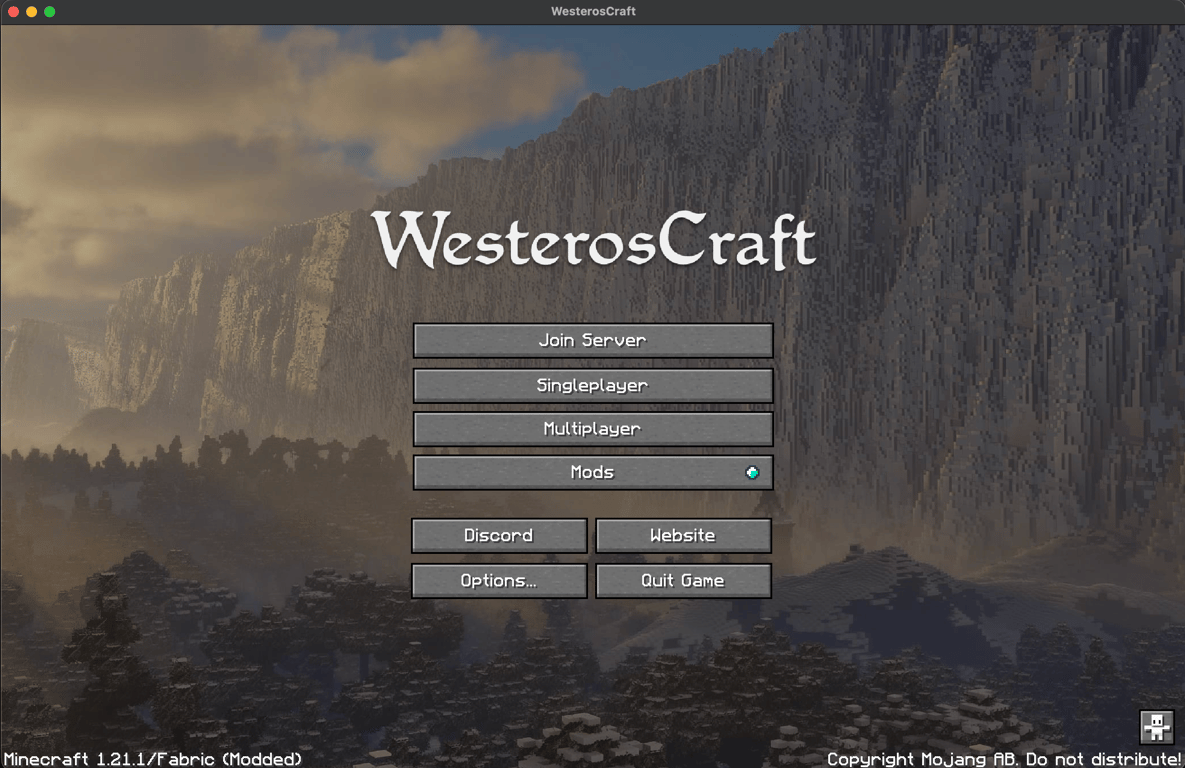
Task: Open Options settings
Action: coord(499,581)
